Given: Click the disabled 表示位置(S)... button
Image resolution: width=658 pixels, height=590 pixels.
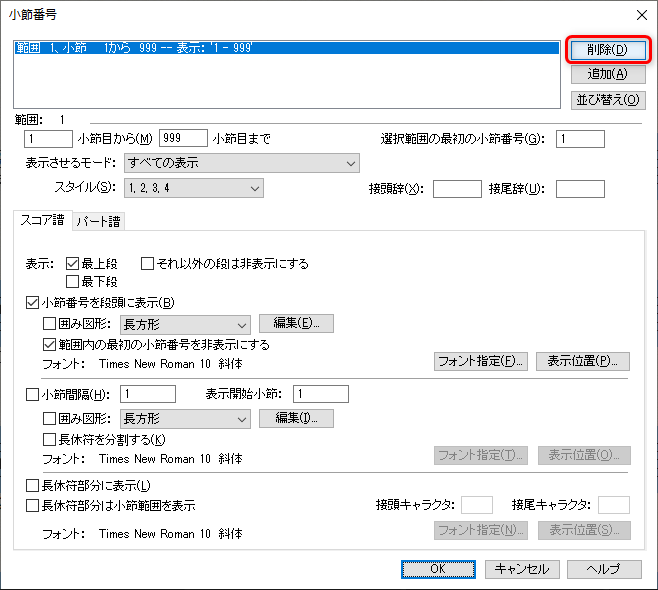Looking at the screenshot, I should pos(584,530).
